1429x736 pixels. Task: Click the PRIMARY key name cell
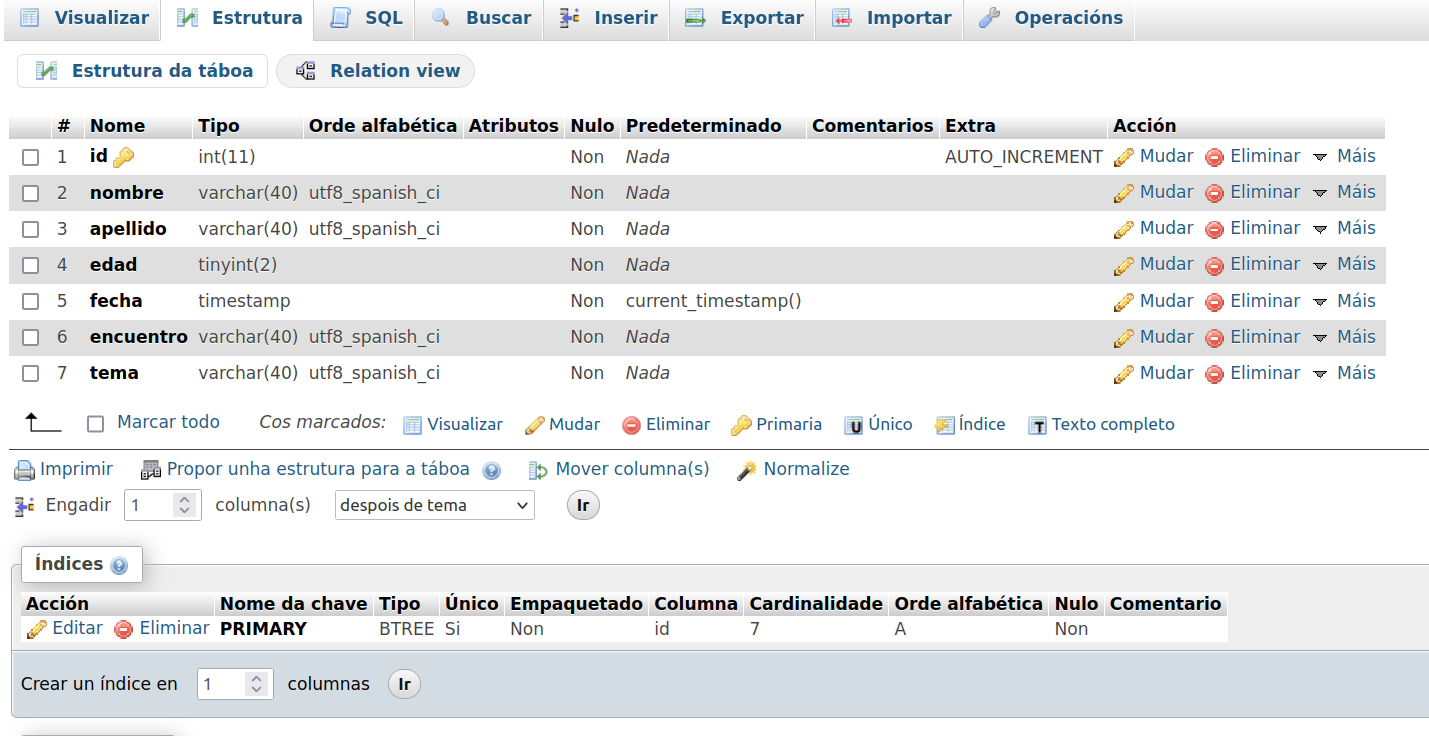pos(263,629)
